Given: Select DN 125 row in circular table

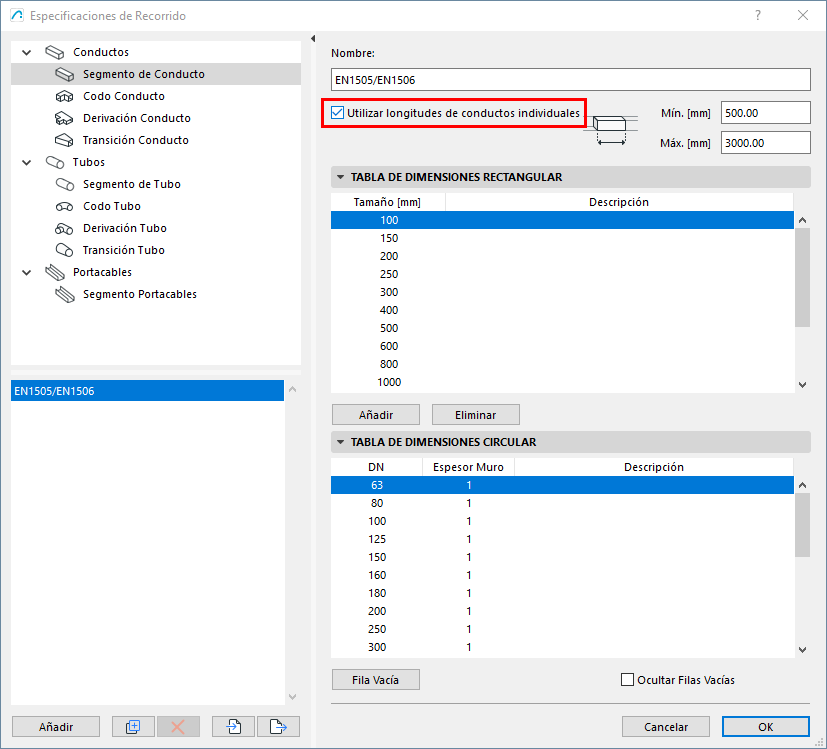Looking at the screenshot, I should point(562,539).
